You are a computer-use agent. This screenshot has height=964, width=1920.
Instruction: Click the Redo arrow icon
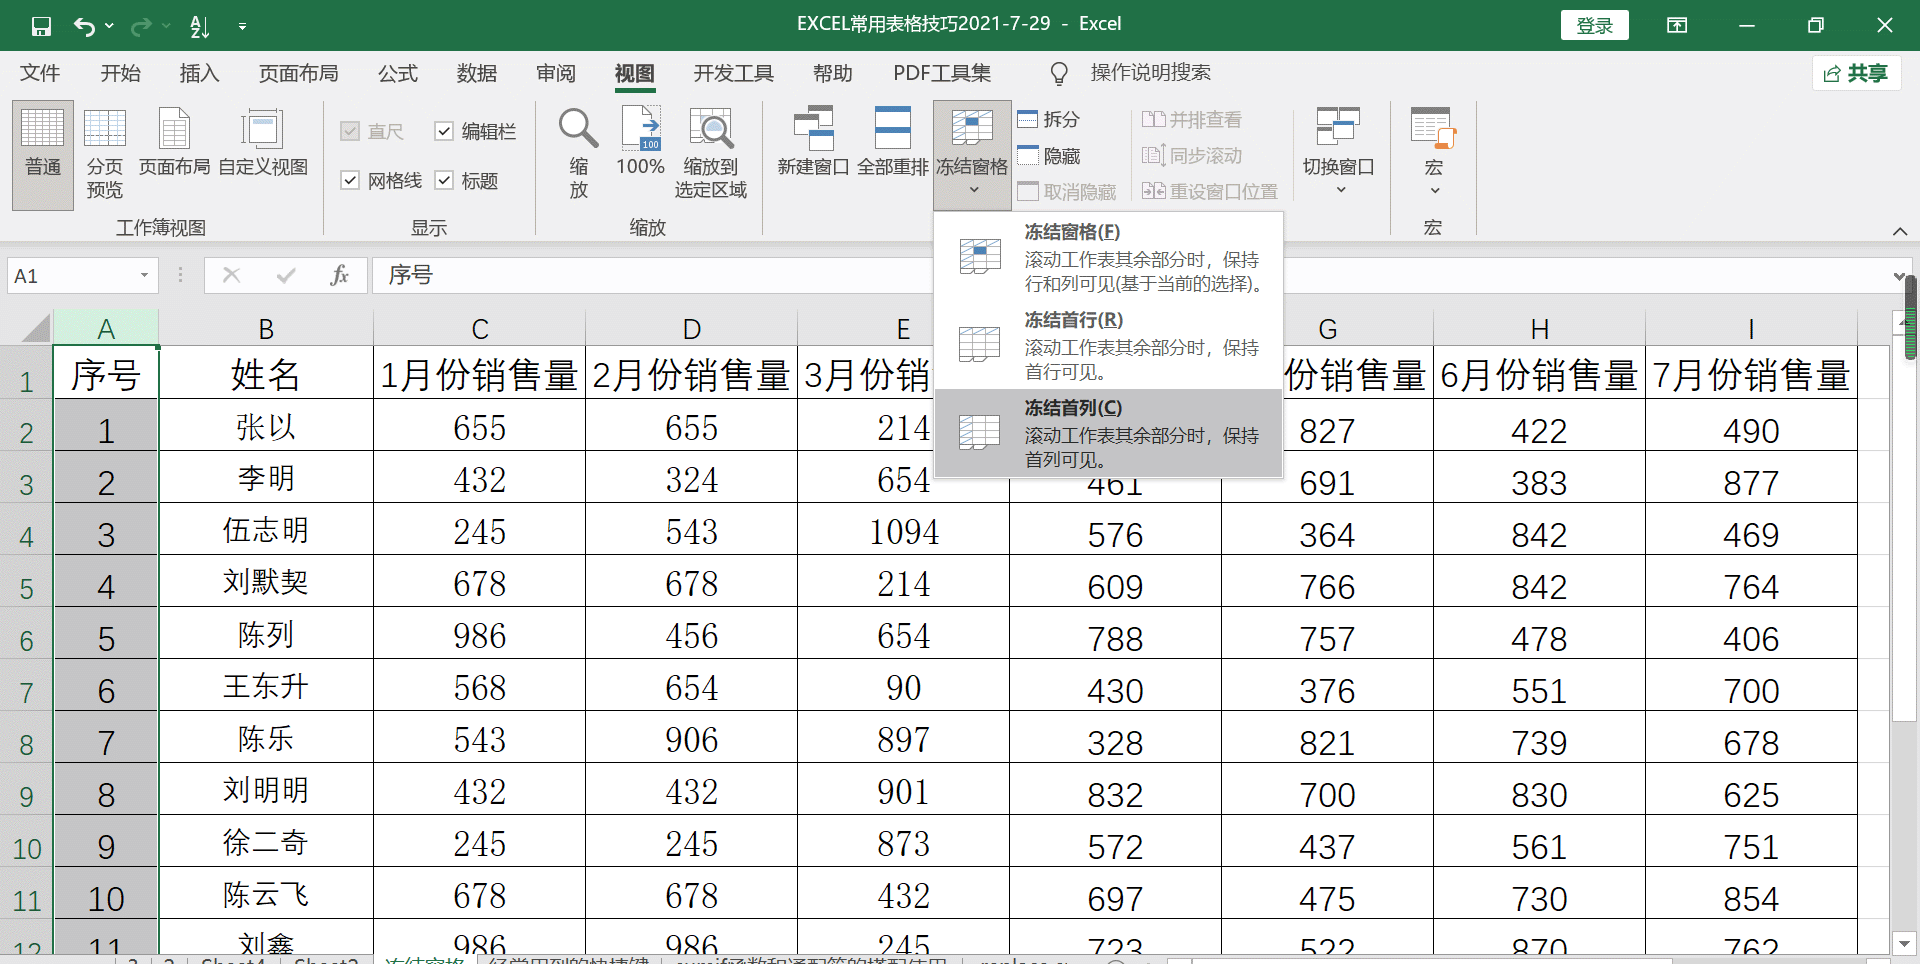141,26
